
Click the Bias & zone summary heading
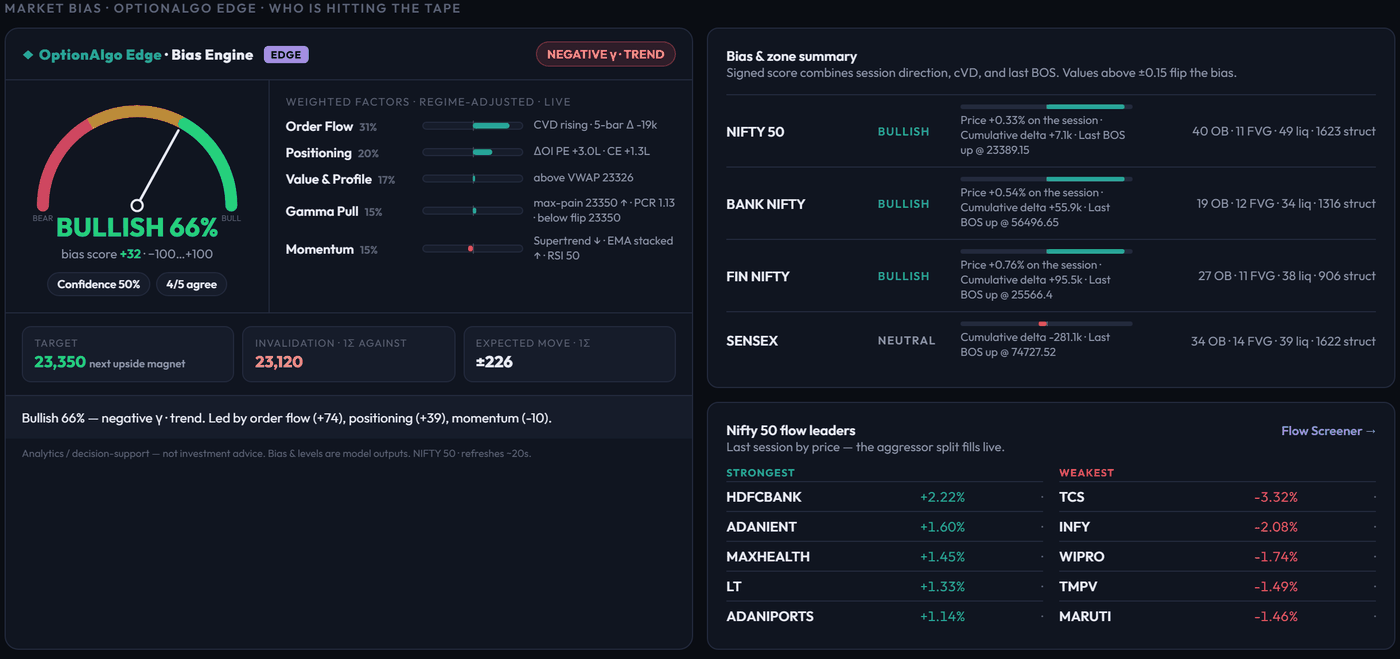791,56
